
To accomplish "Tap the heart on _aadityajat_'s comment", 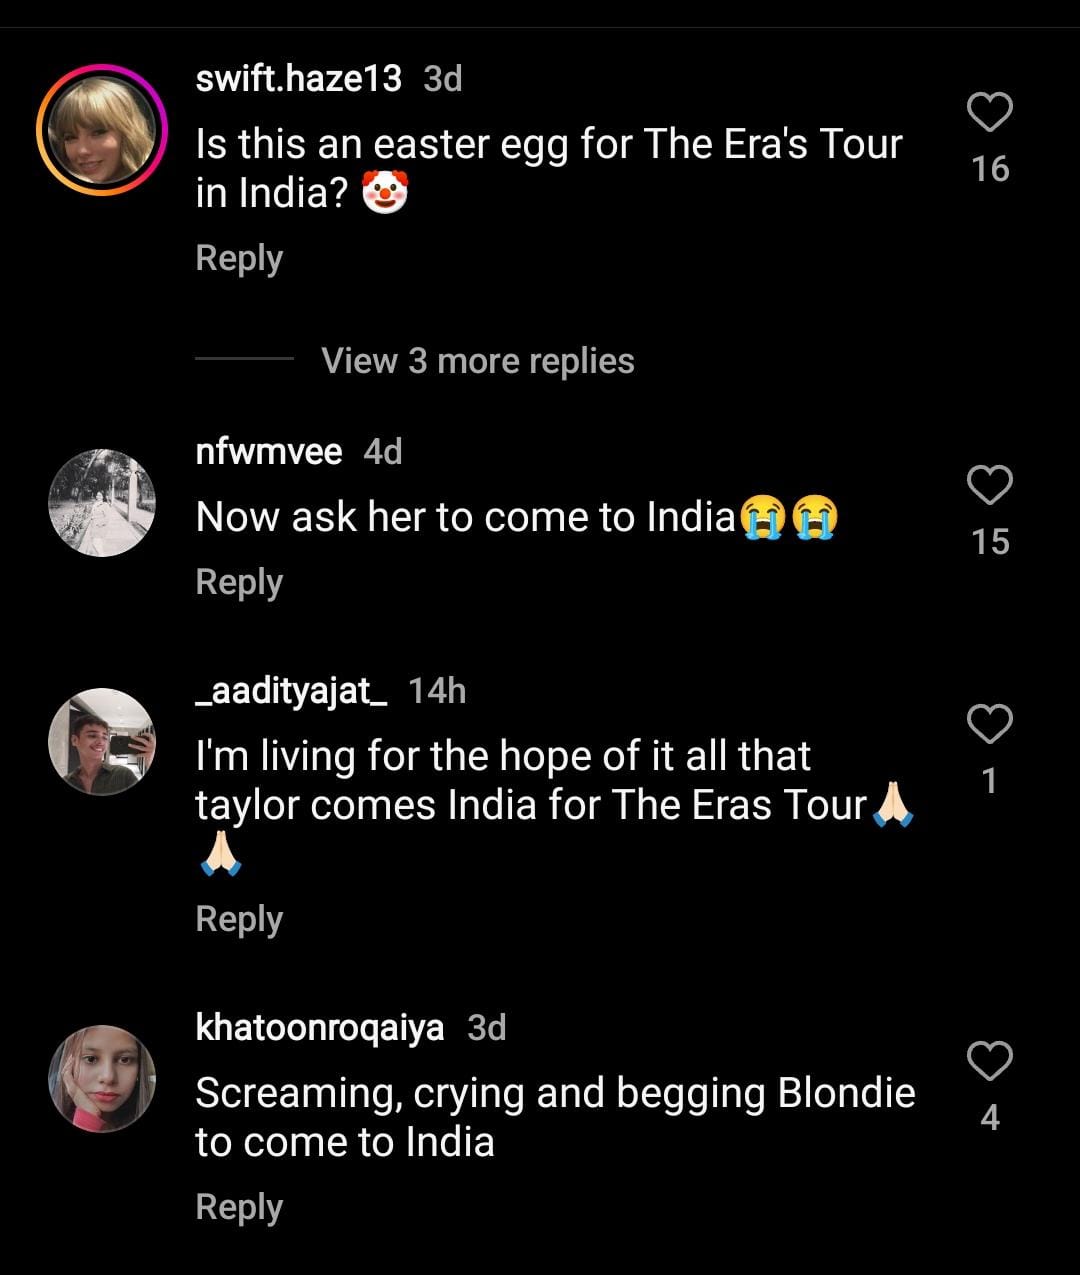I will [990, 723].
